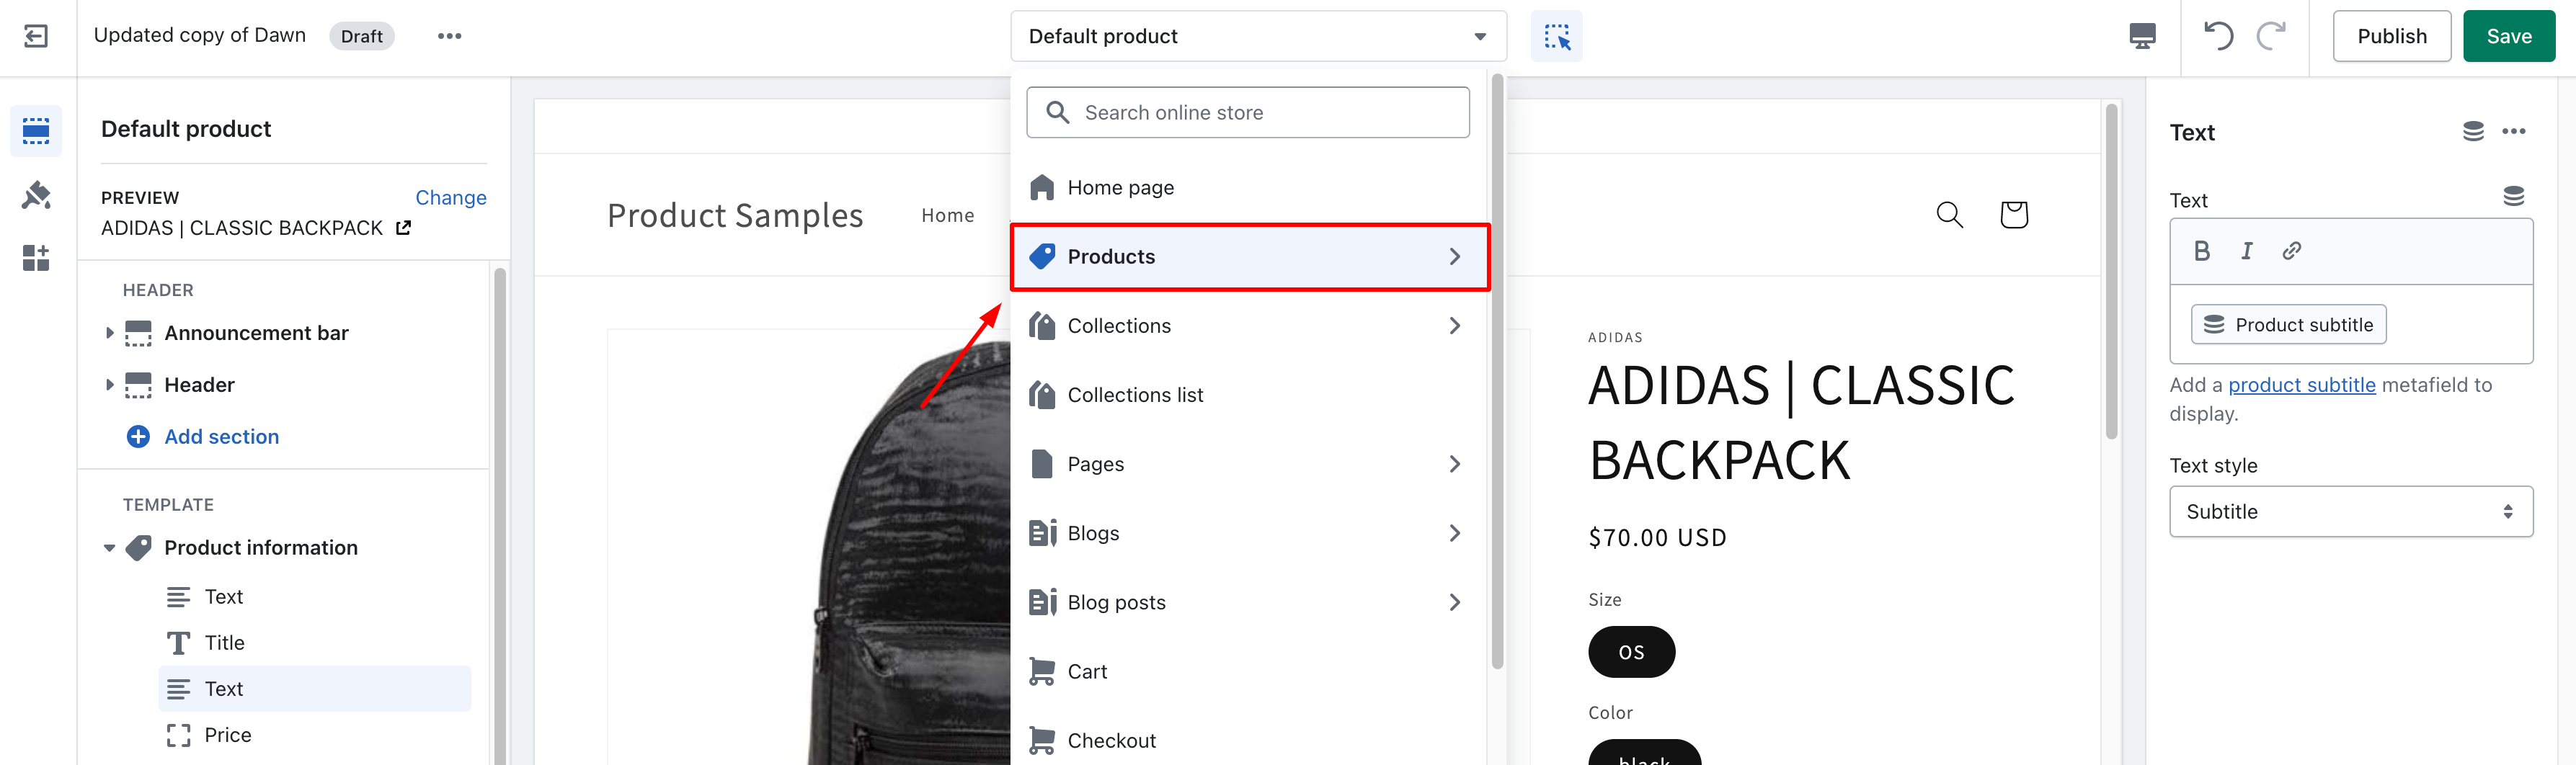This screenshot has height=765, width=2576.
Task: Click the Draft status badge
Action: 361,36
